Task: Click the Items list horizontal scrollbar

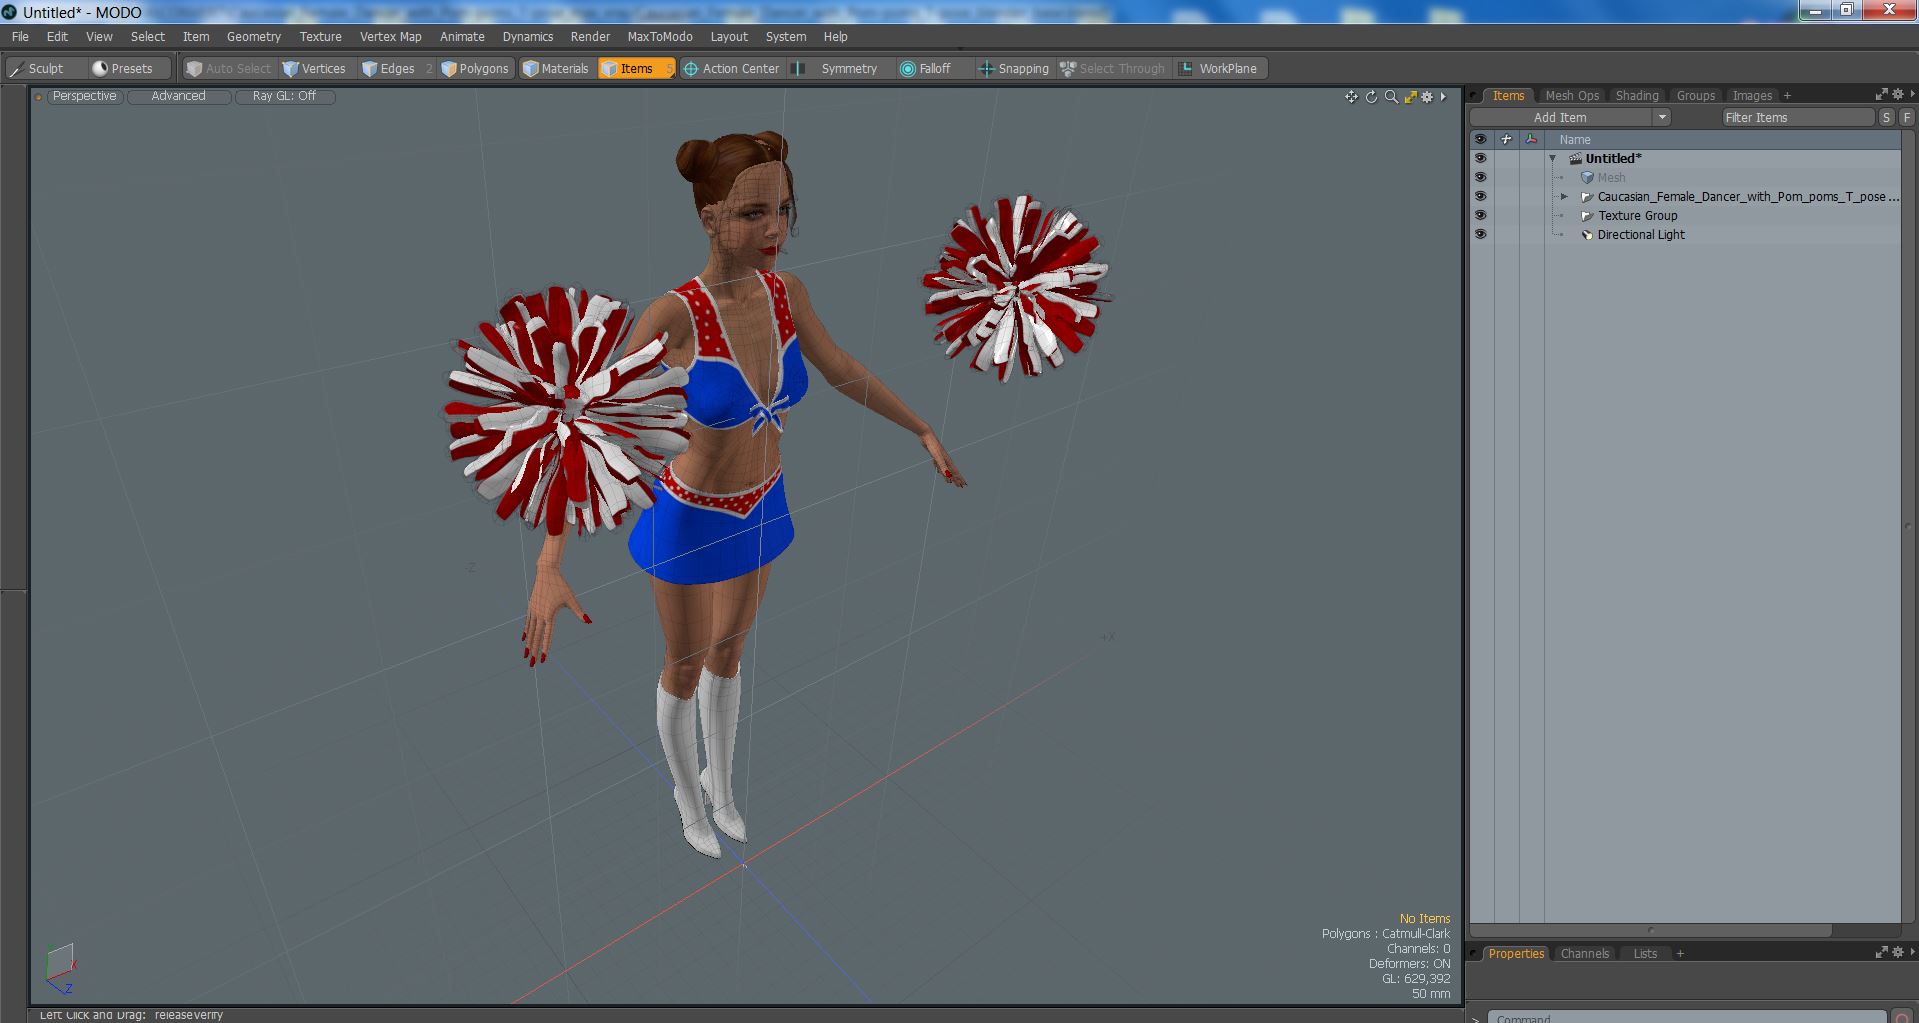Action: [x=1650, y=930]
